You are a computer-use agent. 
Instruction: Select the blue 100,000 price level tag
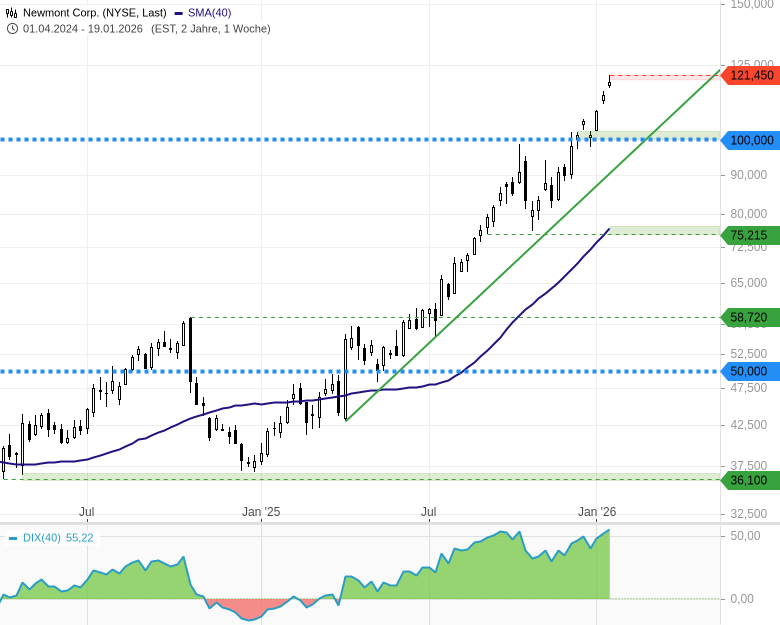[750, 140]
